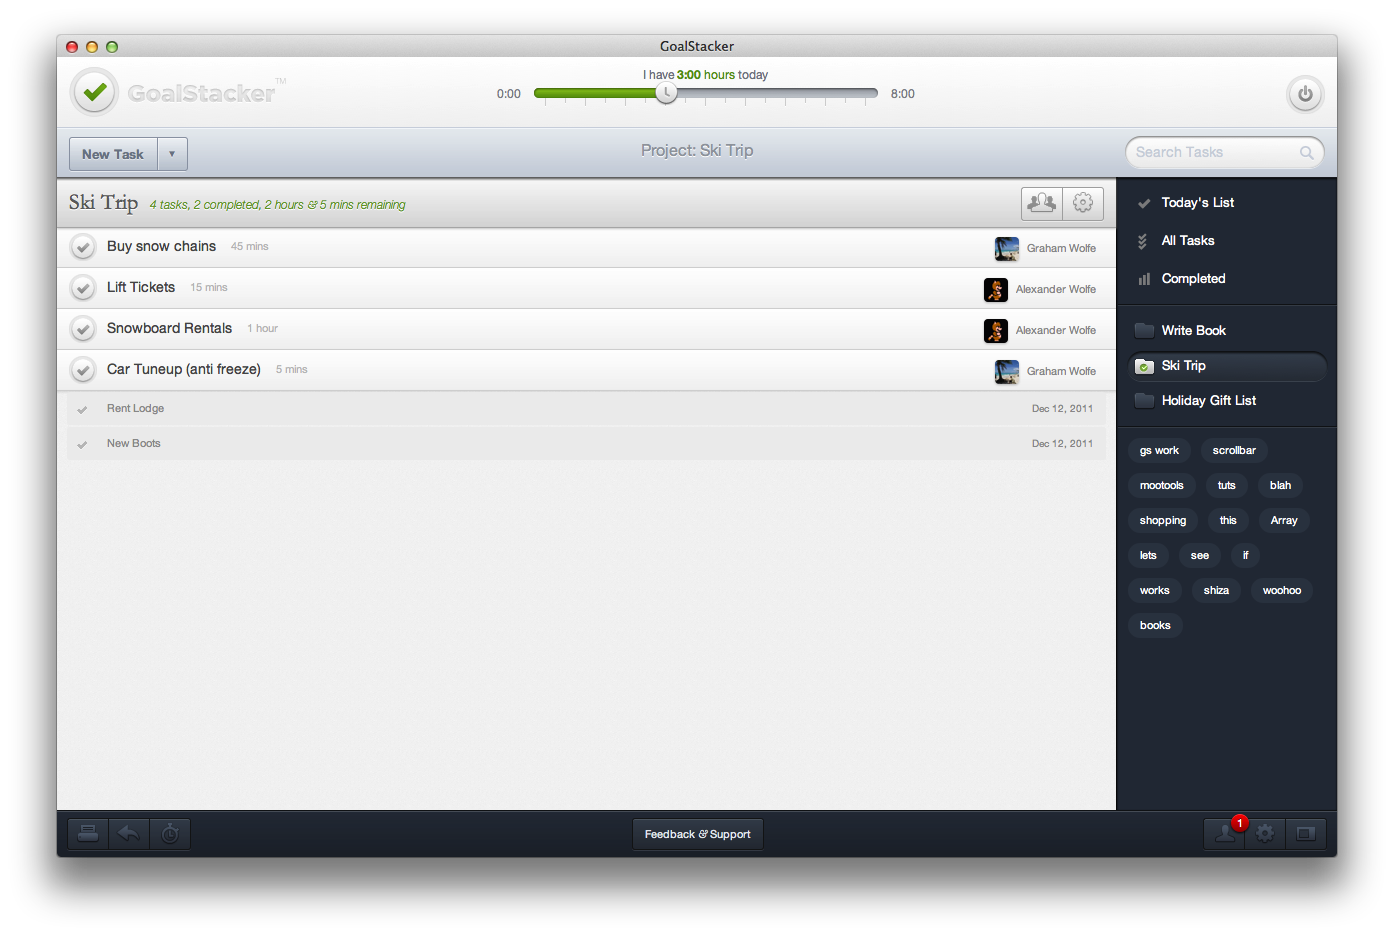
Task: Filter by the "works" tag
Action: click(1155, 590)
